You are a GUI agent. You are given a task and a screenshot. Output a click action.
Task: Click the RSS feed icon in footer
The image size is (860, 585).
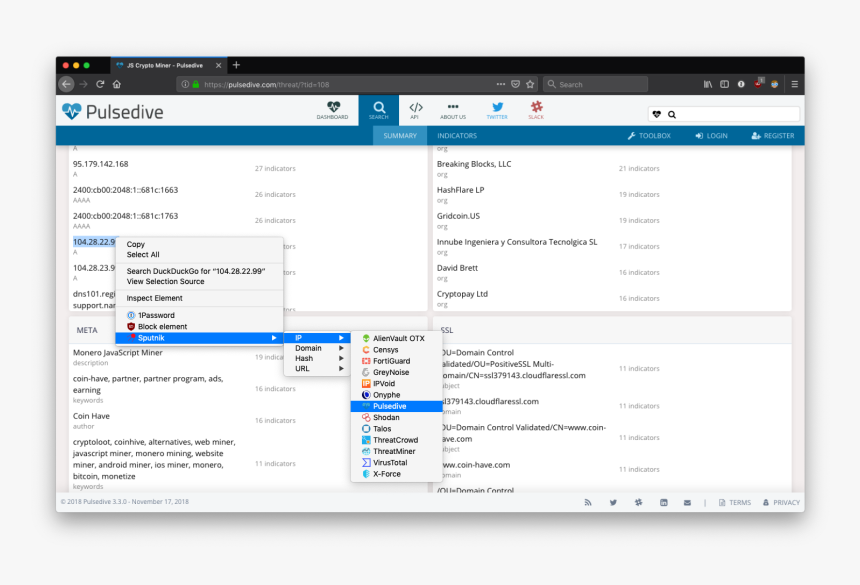(588, 502)
